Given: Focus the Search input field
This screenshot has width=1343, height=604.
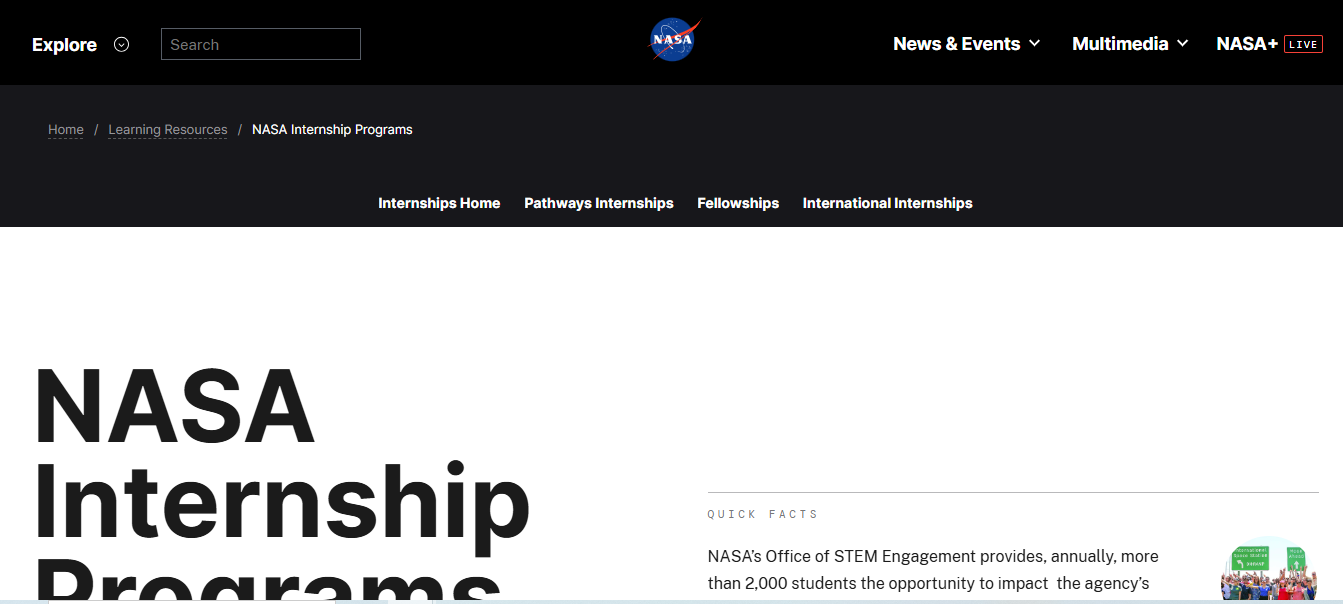Looking at the screenshot, I should pos(261,44).
